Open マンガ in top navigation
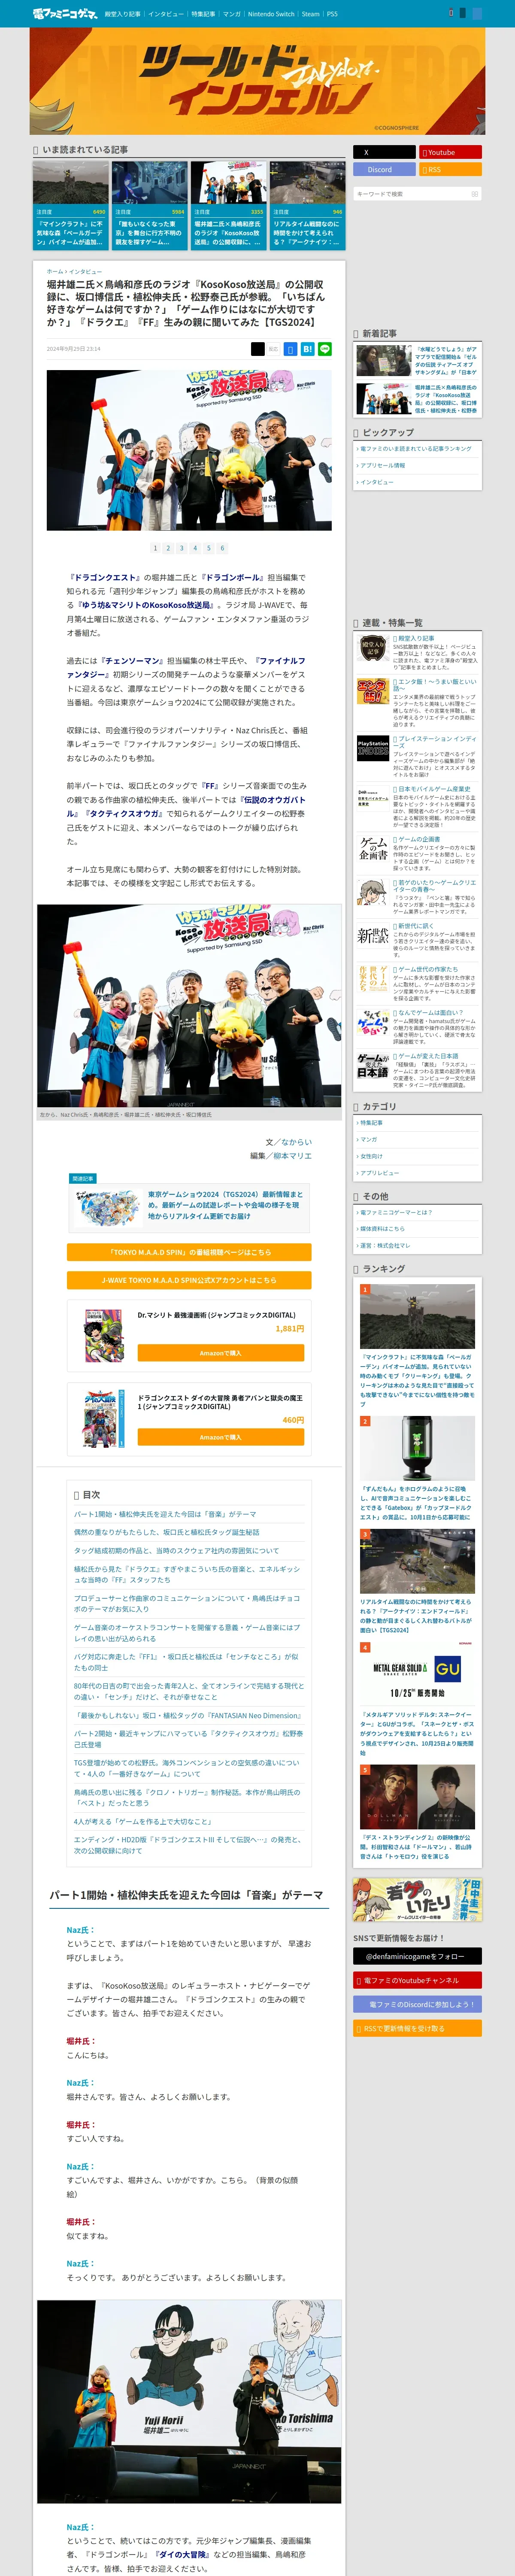The image size is (515, 2576). click(232, 14)
